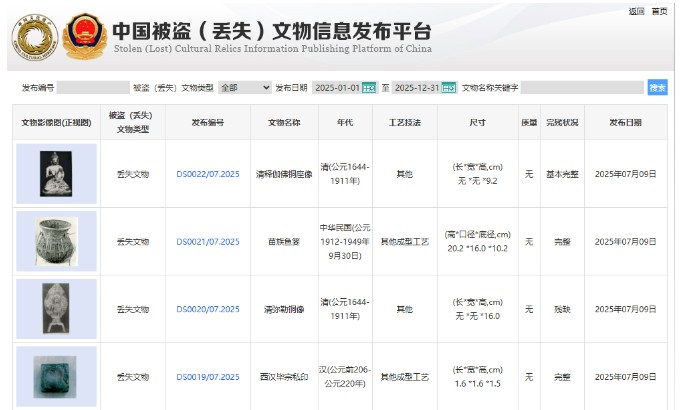The width and height of the screenshot is (682, 410).
Task: Click the police badge emblem icon
Action: click(83, 36)
